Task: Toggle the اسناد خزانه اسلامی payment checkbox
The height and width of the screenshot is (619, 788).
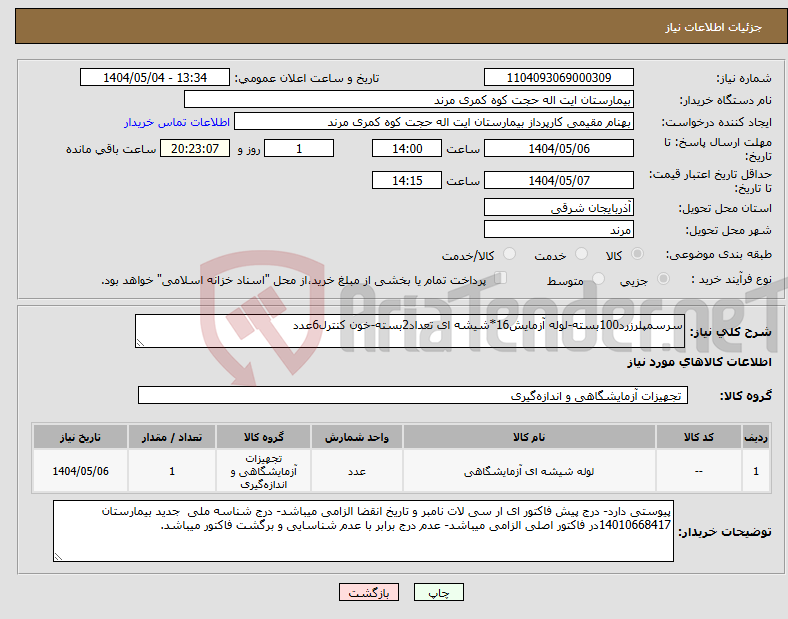Action: coord(501,277)
